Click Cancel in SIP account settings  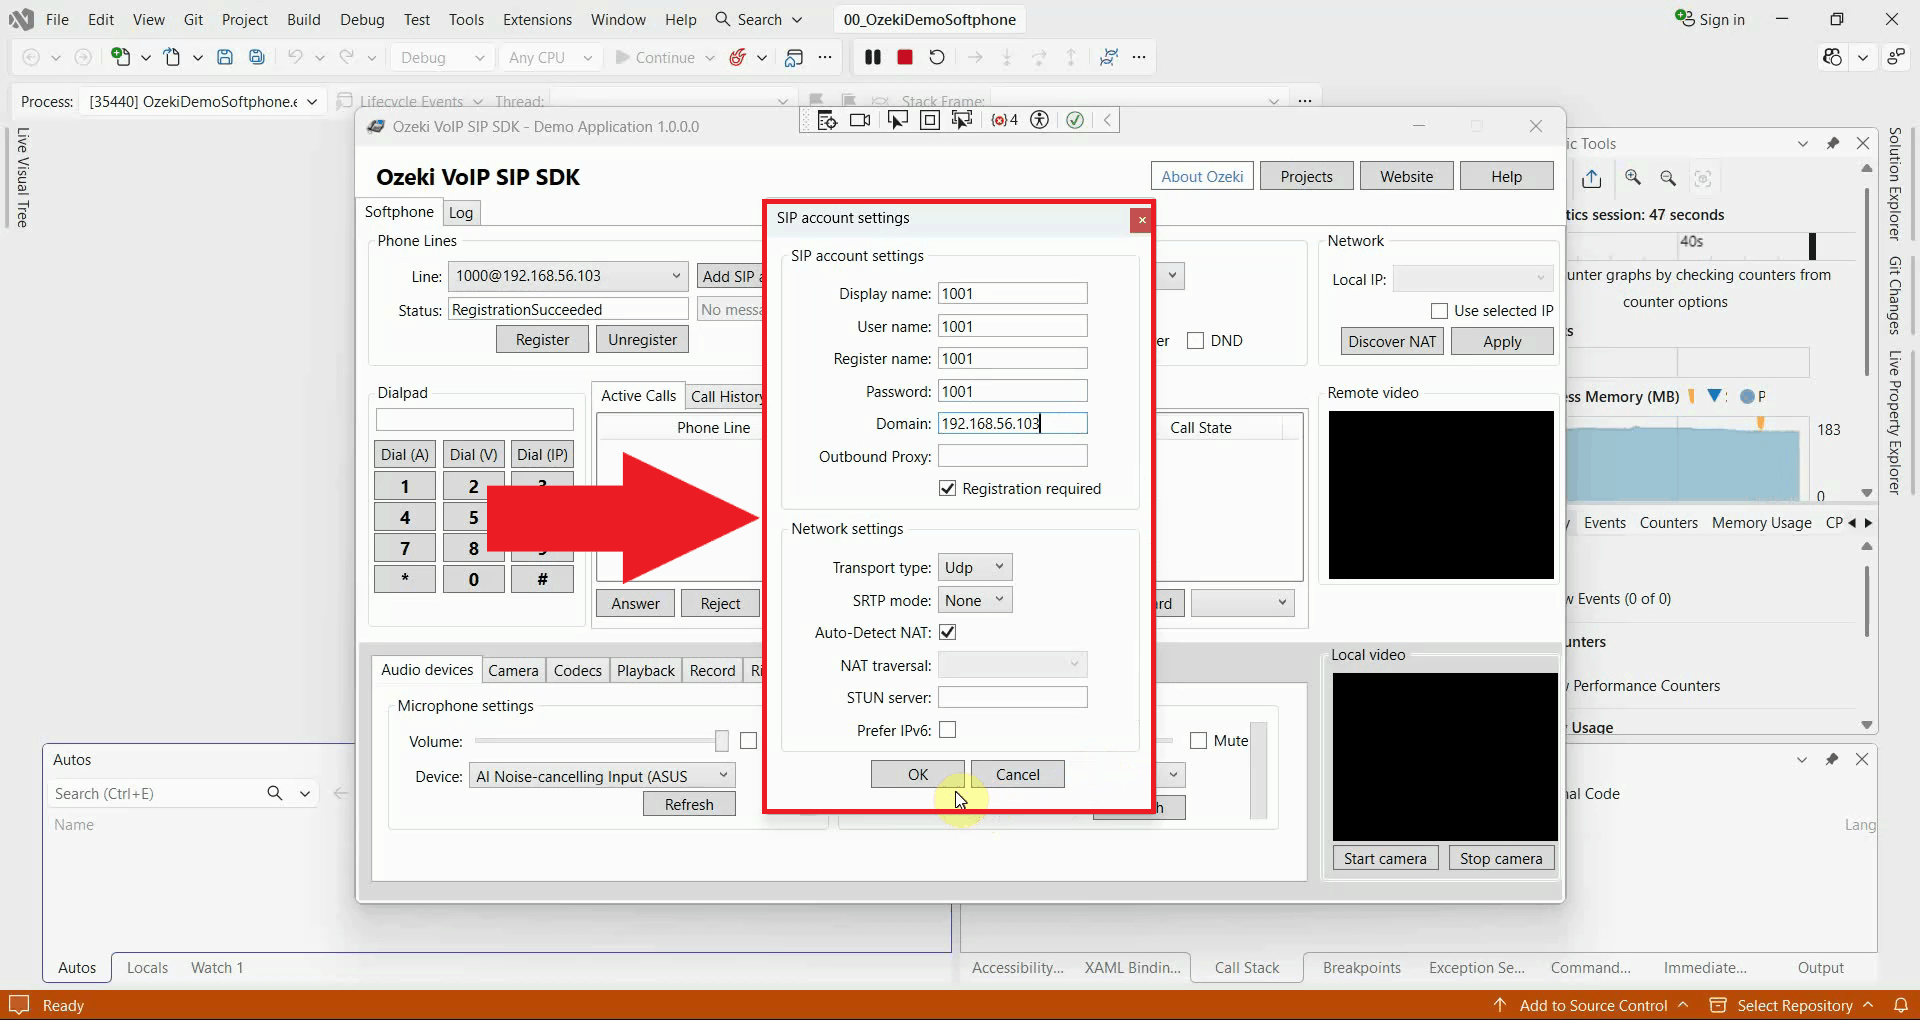click(1017, 774)
